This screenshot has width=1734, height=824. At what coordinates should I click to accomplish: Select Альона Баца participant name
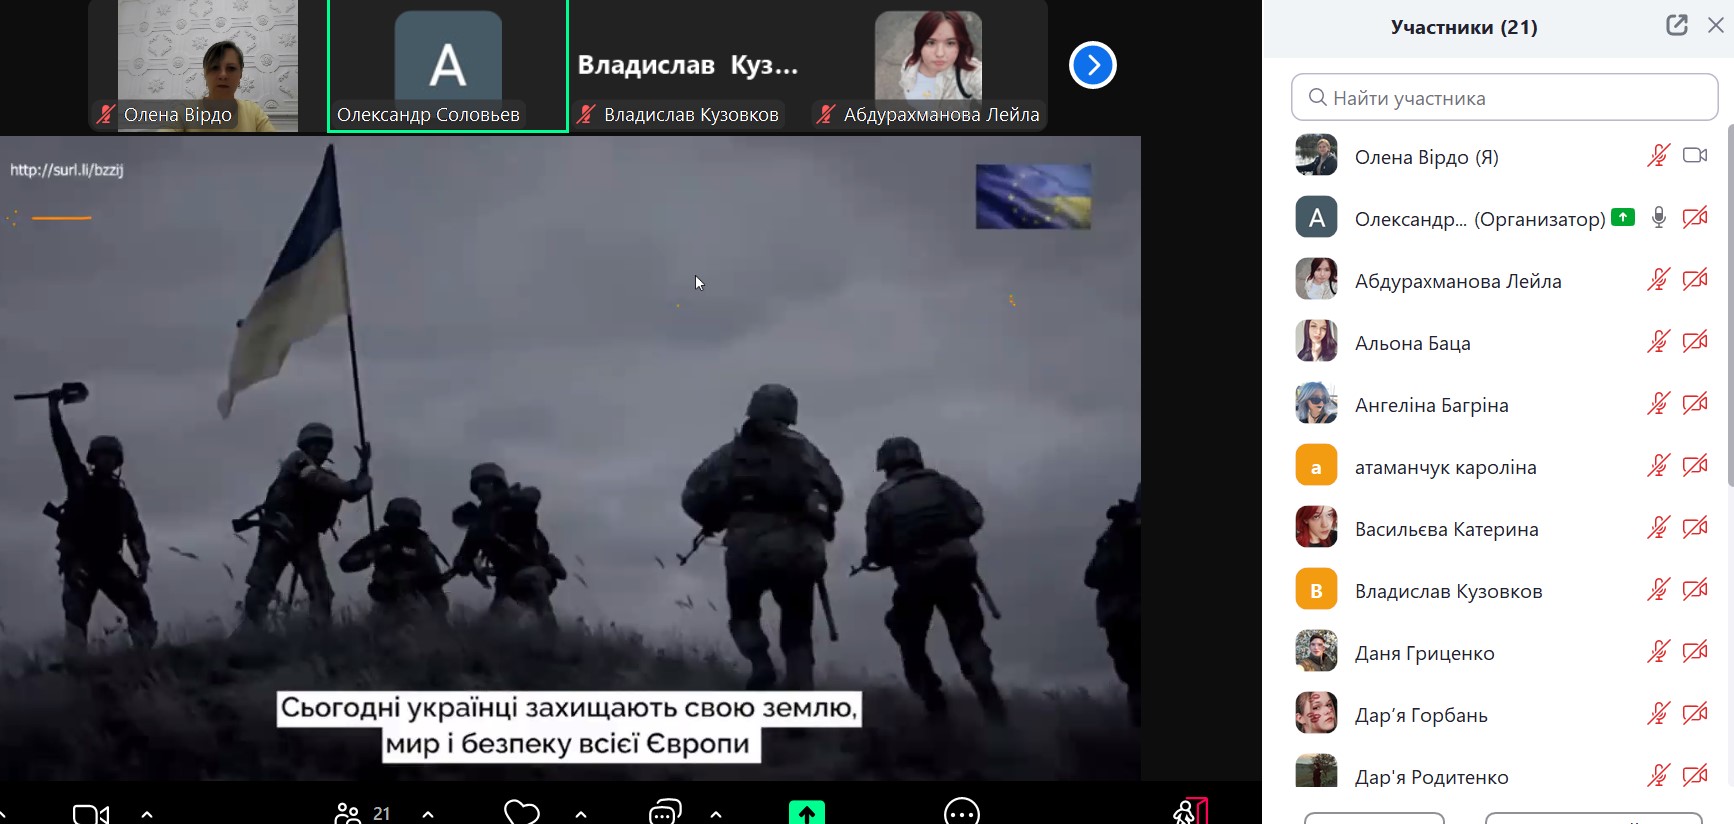(x=1412, y=343)
